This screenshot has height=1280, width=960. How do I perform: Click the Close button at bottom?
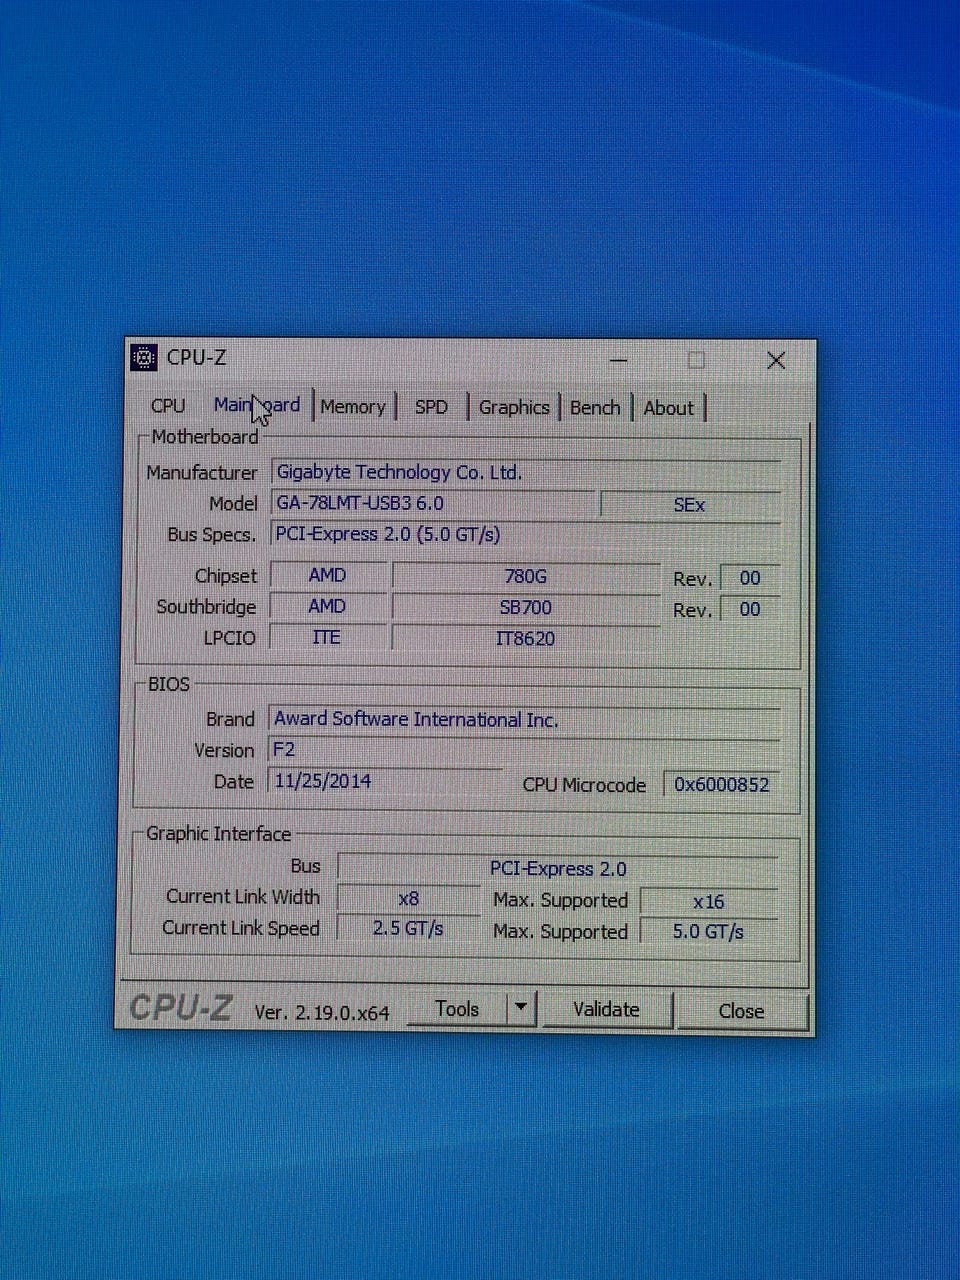741,1011
